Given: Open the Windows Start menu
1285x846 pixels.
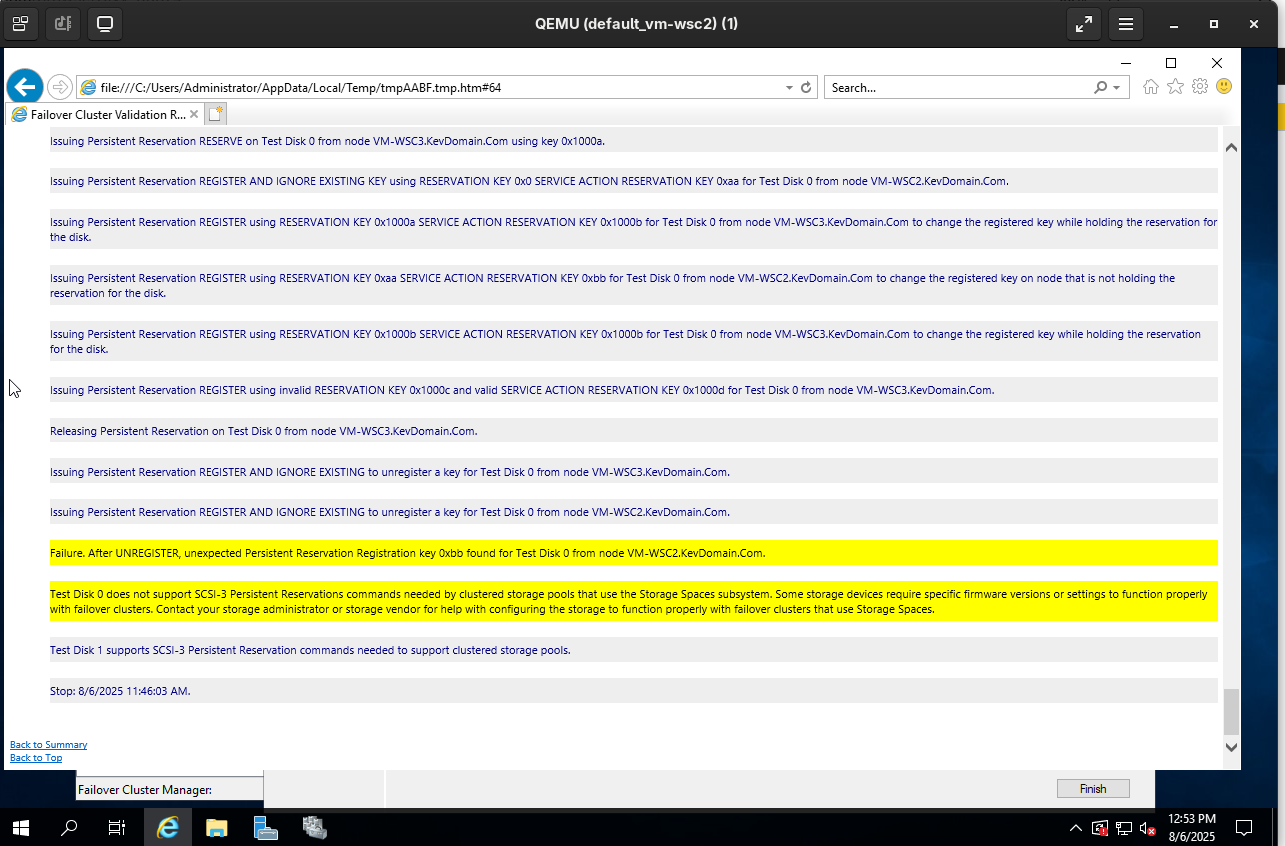Looking at the screenshot, I should pyautogui.click(x=20, y=828).
